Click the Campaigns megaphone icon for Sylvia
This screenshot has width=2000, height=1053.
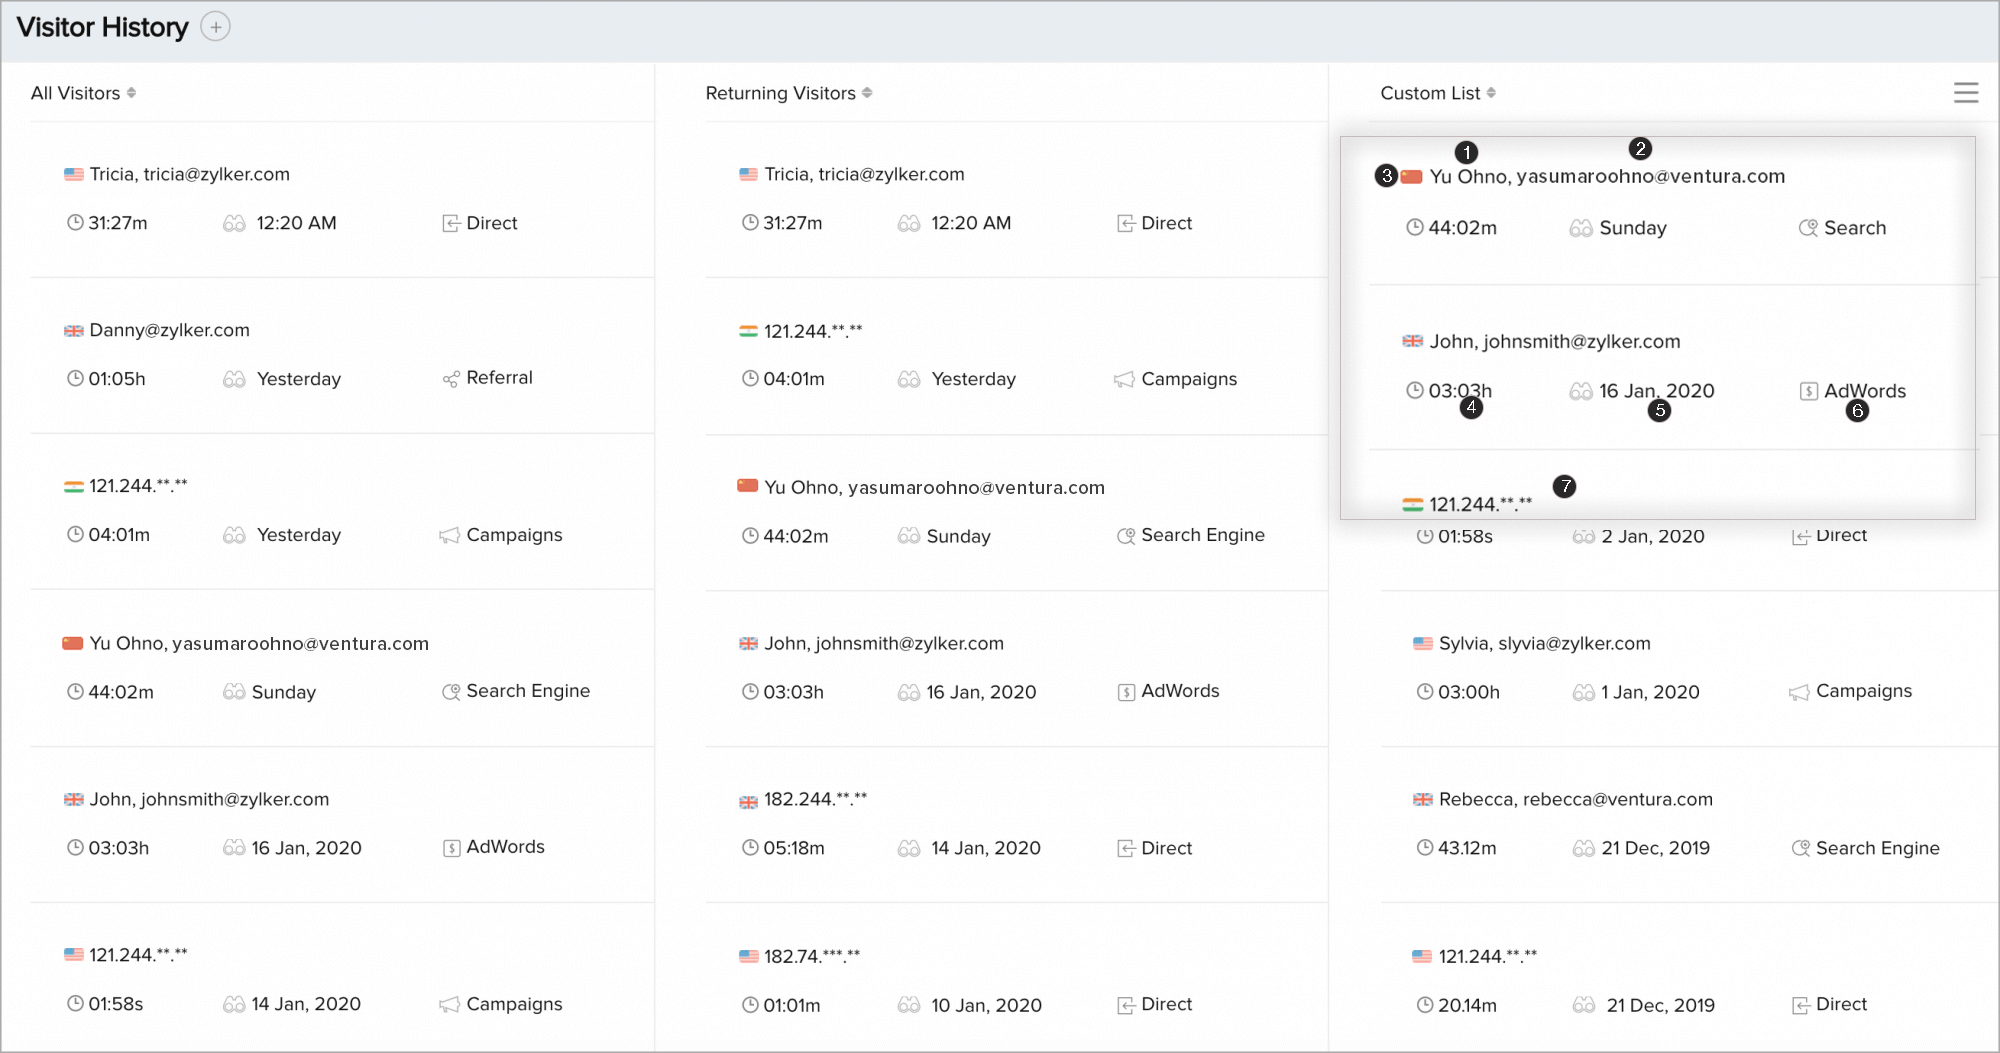pos(1799,692)
